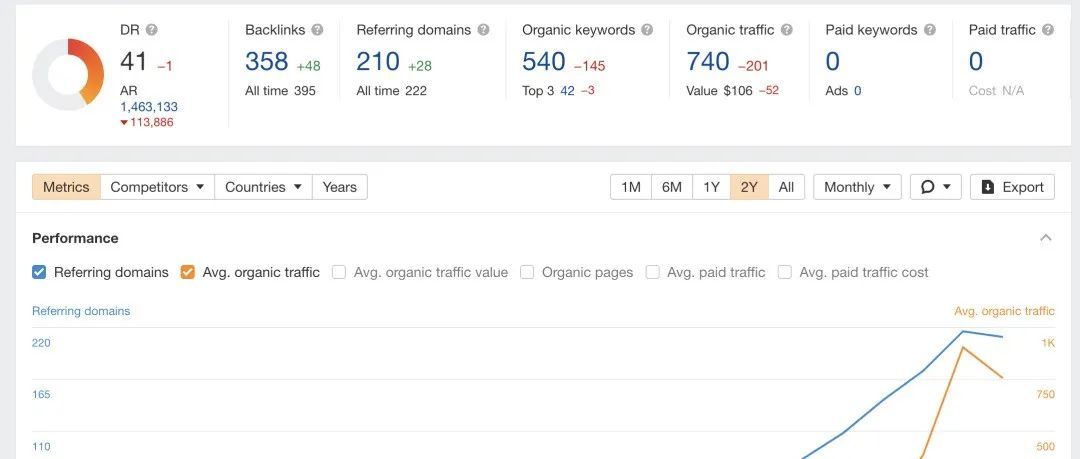Switch to the Years tab
The width and height of the screenshot is (1080, 459).
pyautogui.click(x=339, y=187)
